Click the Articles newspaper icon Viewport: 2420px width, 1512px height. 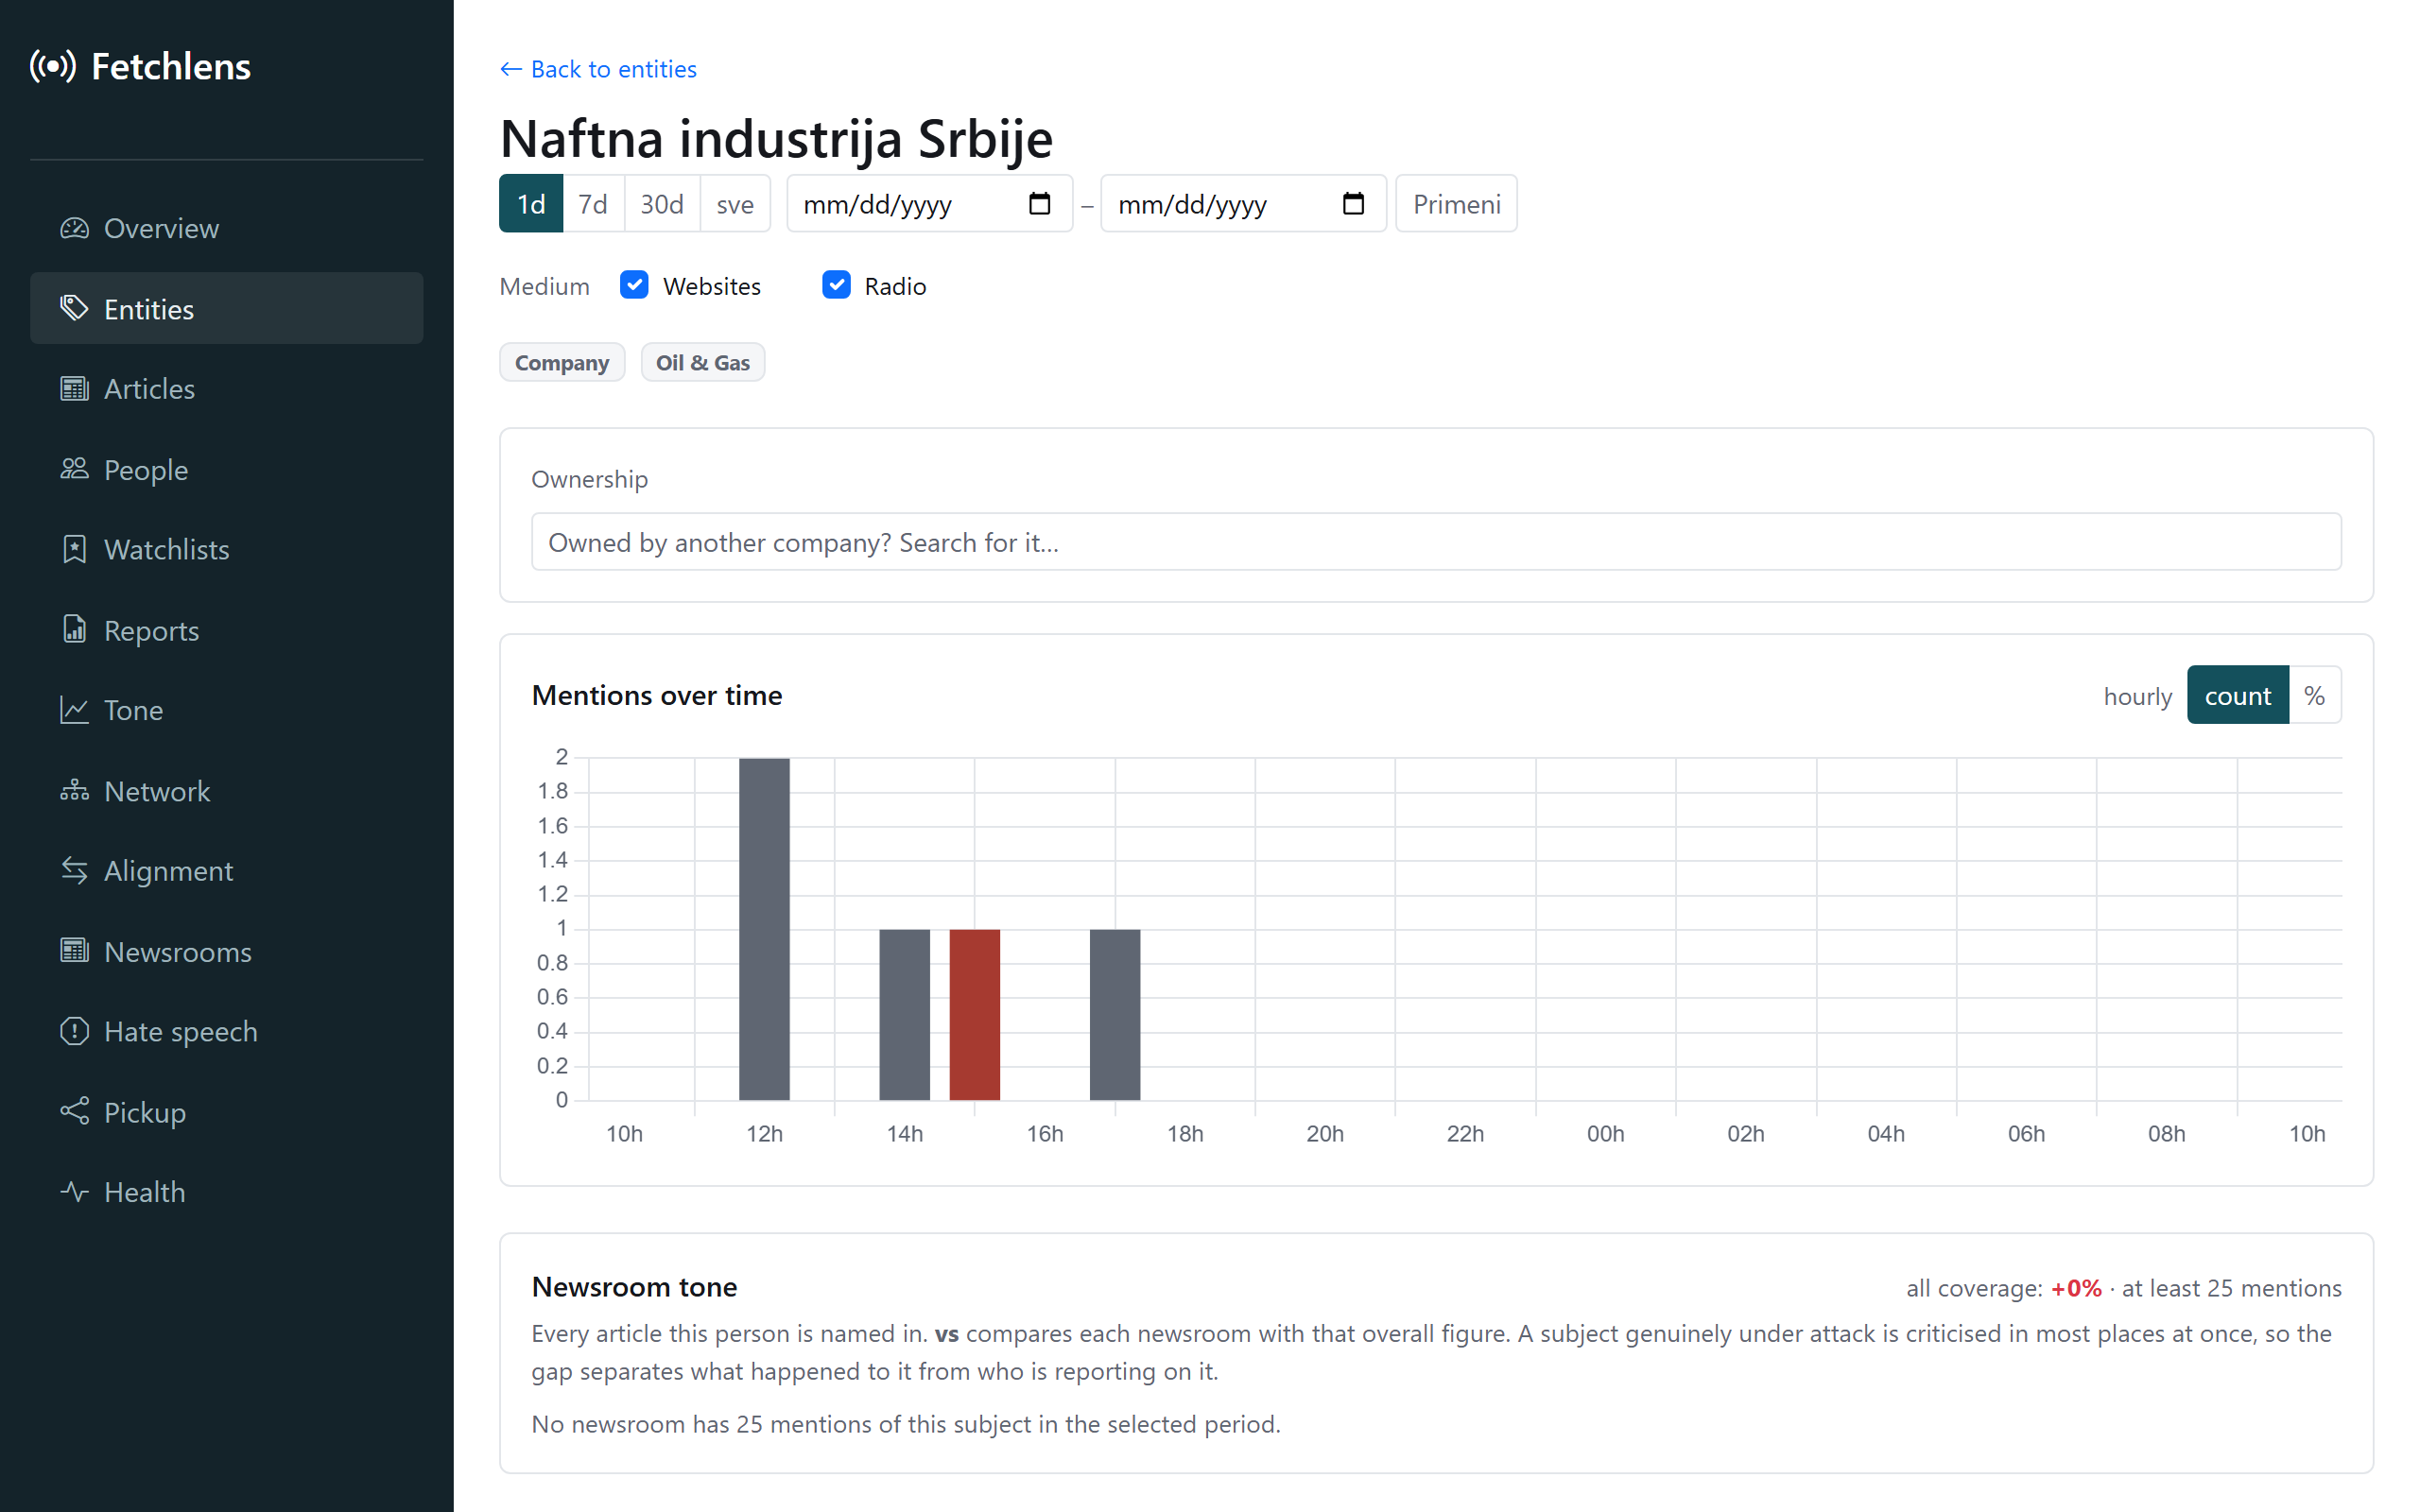coord(74,388)
